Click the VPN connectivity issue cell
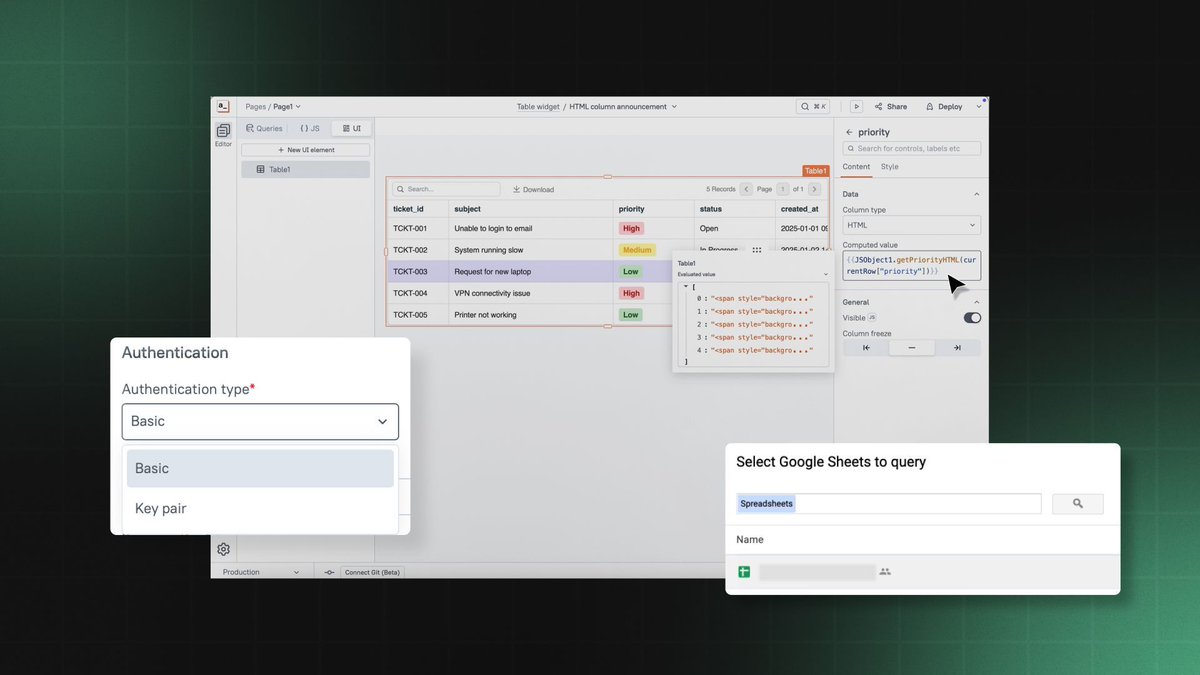Screen dimensions: 1200x675 [x=531, y=293]
